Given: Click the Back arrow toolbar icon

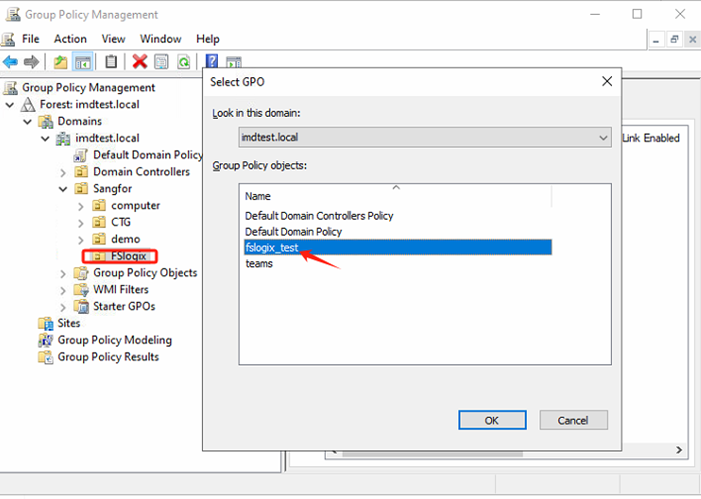Looking at the screenshot, I should pos(11,62).
